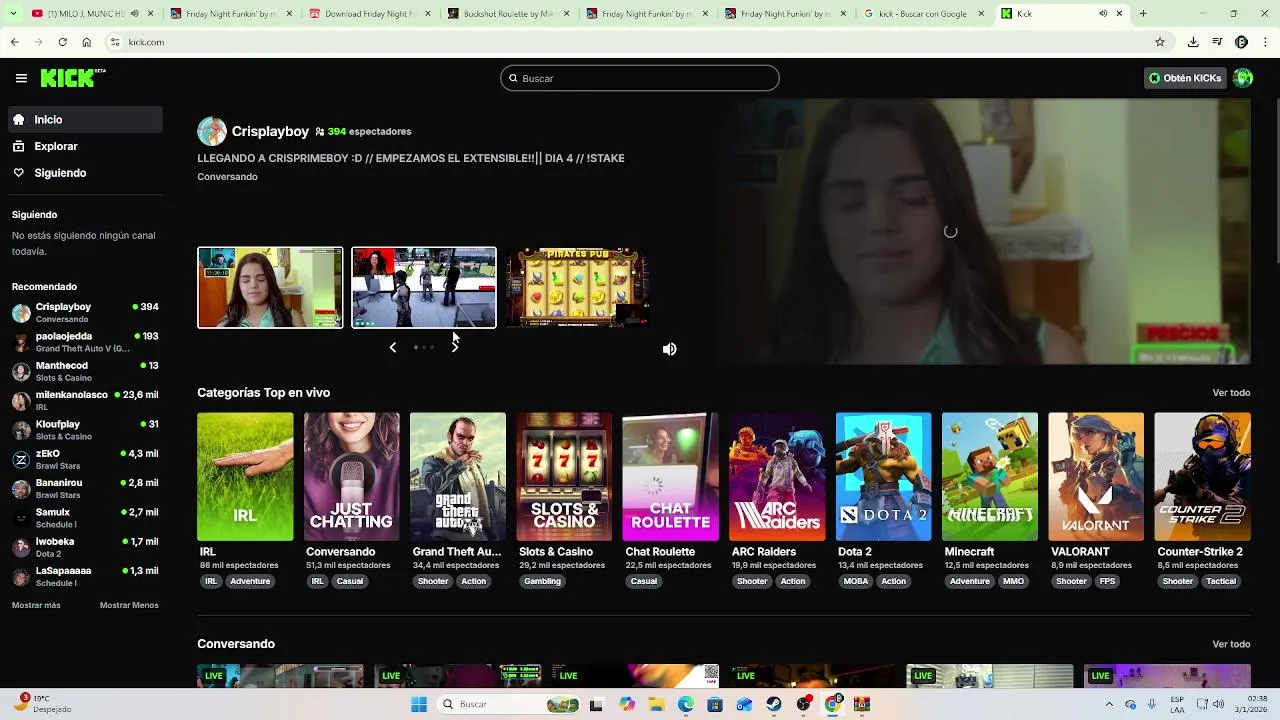Open the Counter-Strike 2 category card
This screenshot has width=1280, height=720.
pyautogui.click(x=1202, y=477)
